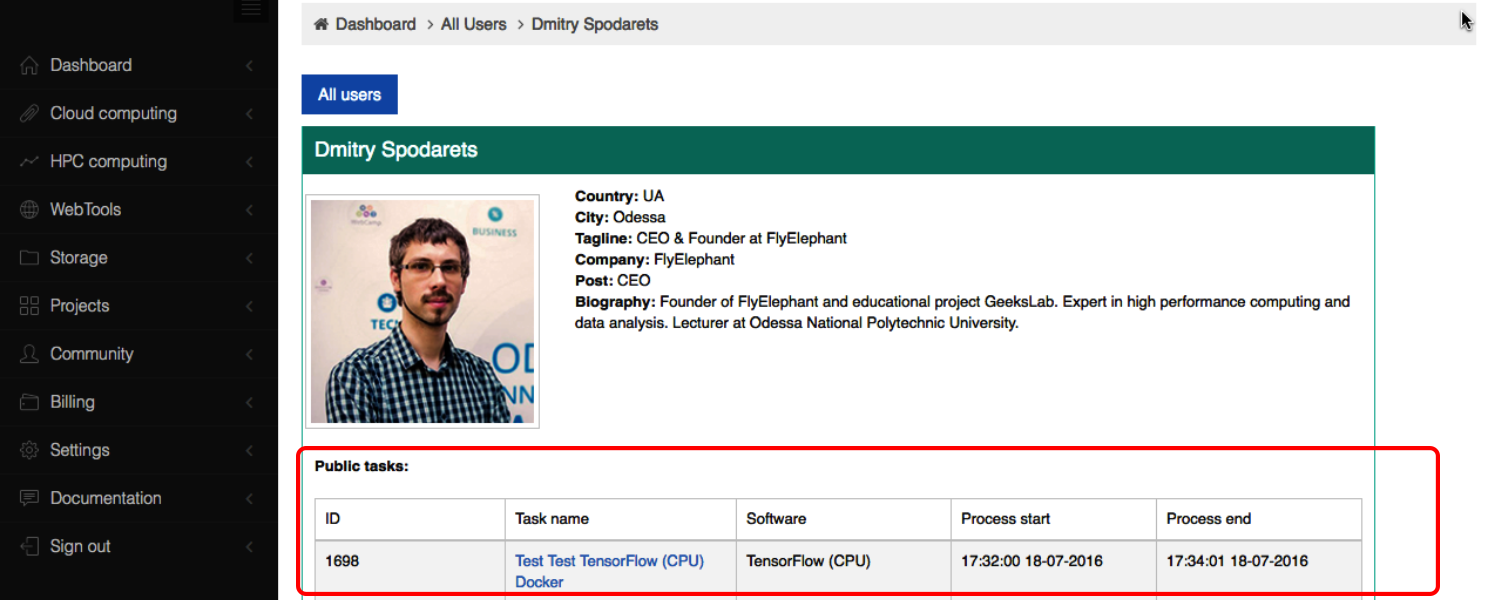Image resolution: width=1500 pixels, height=600 pixels.
Task: Click the HPC computing chart icon
Action: point(29,162)
